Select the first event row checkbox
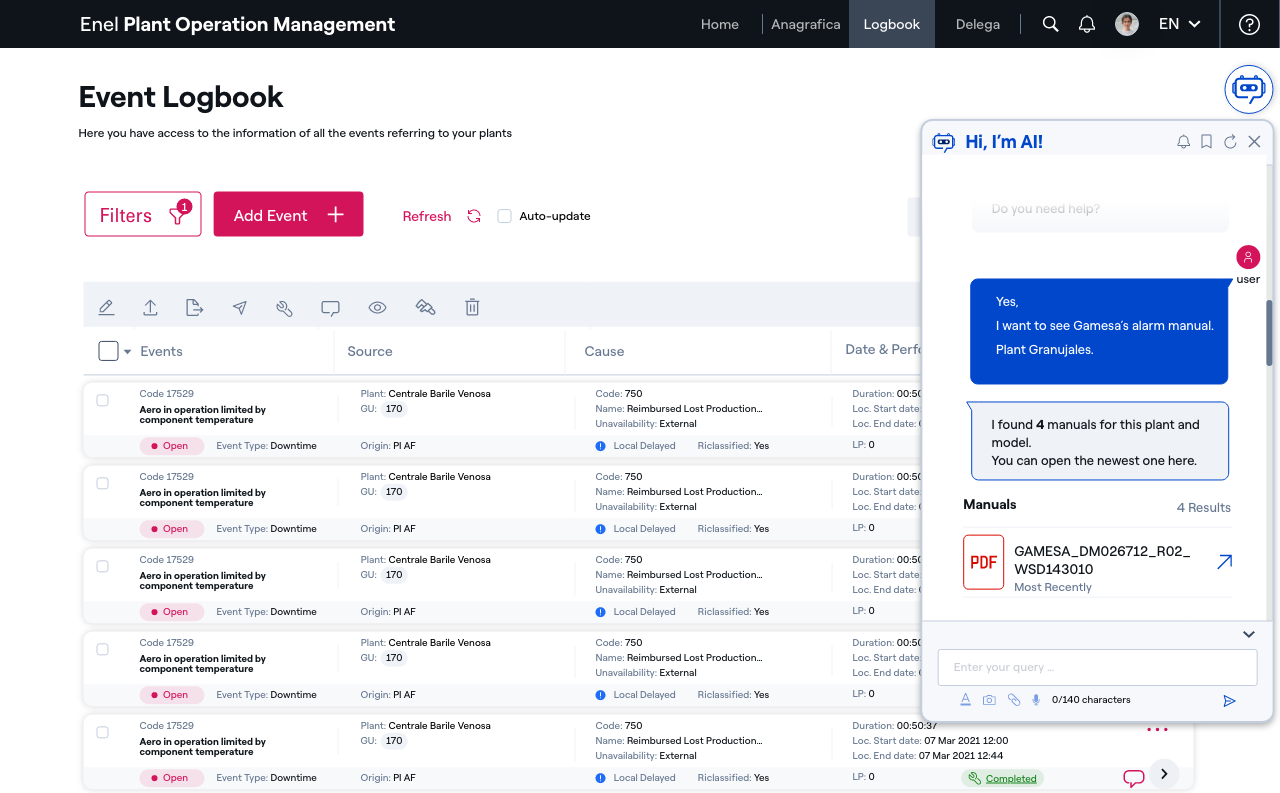 tap(102, 400)
